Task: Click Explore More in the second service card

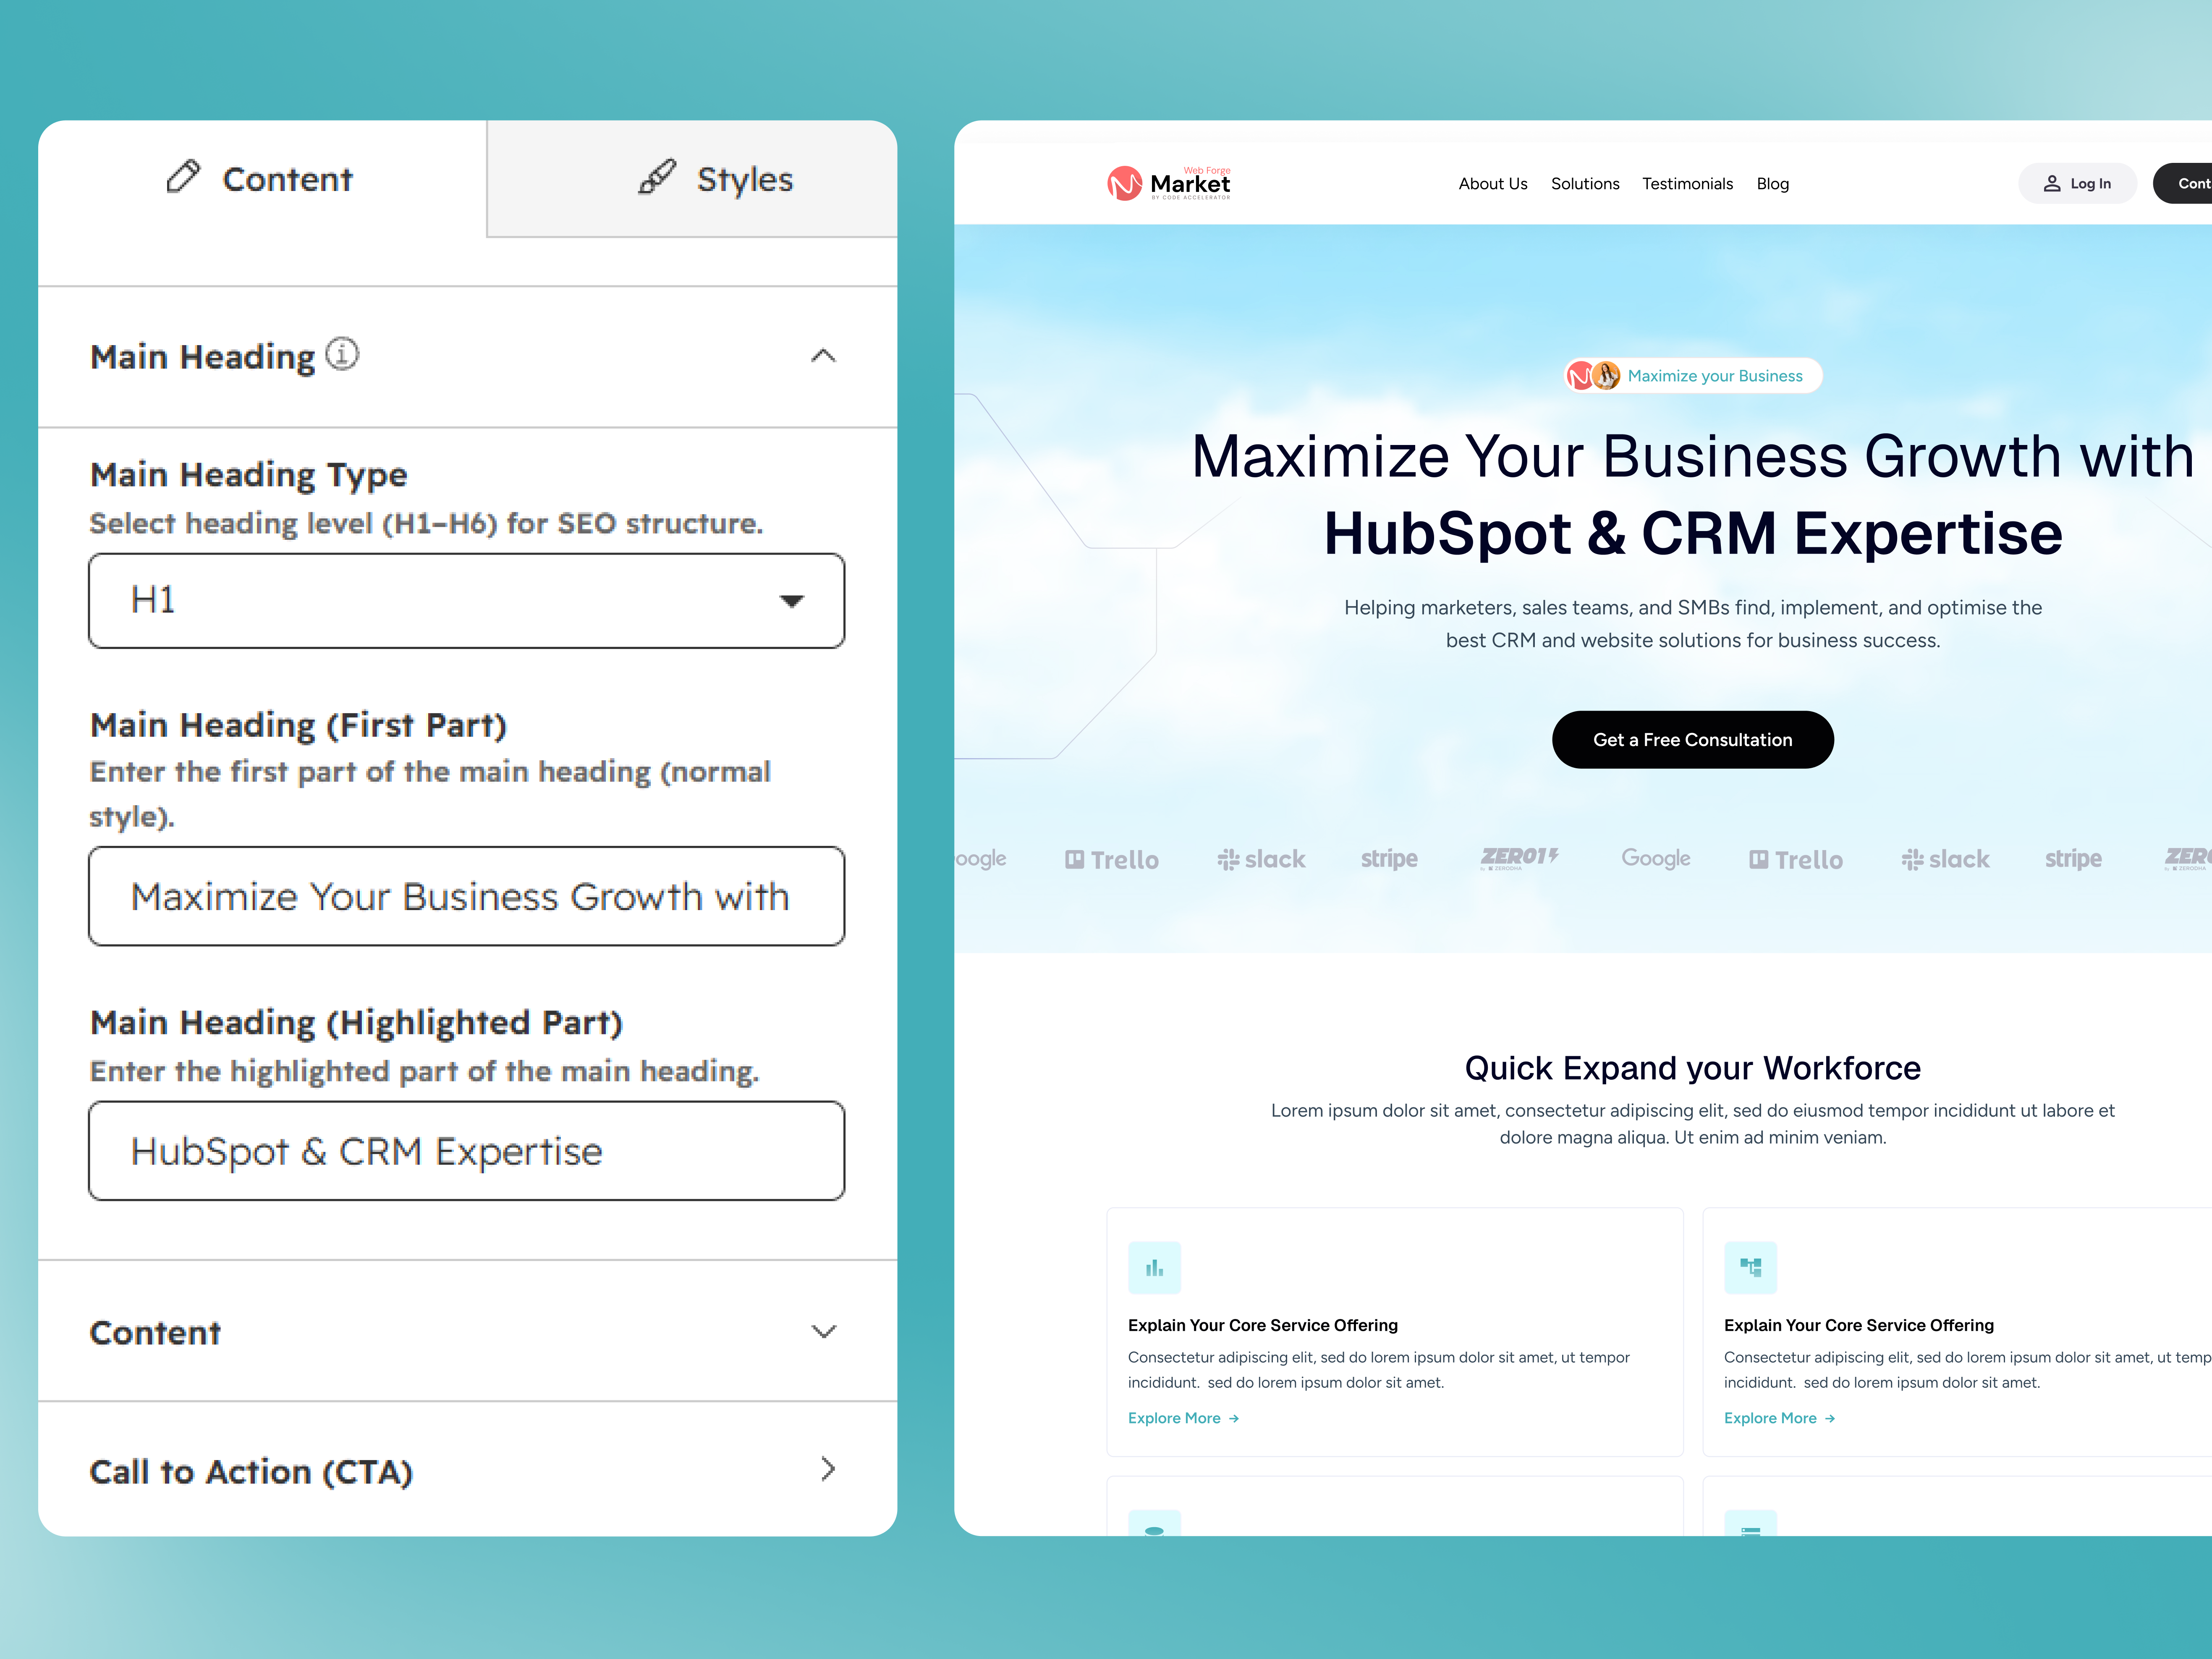Action: pyautogui.click(x=1780, y=1418)
